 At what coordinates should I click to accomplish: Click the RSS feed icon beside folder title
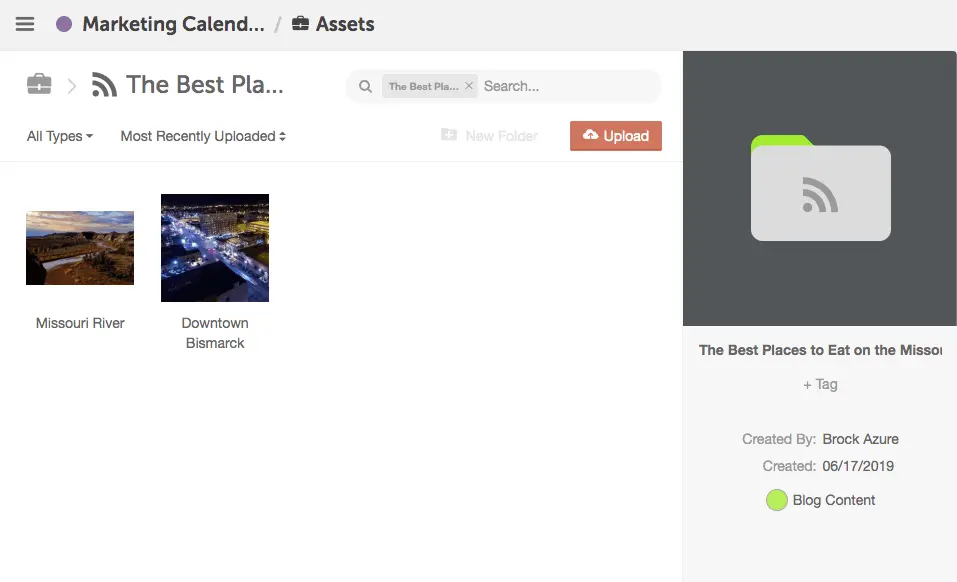click(104, 85)
